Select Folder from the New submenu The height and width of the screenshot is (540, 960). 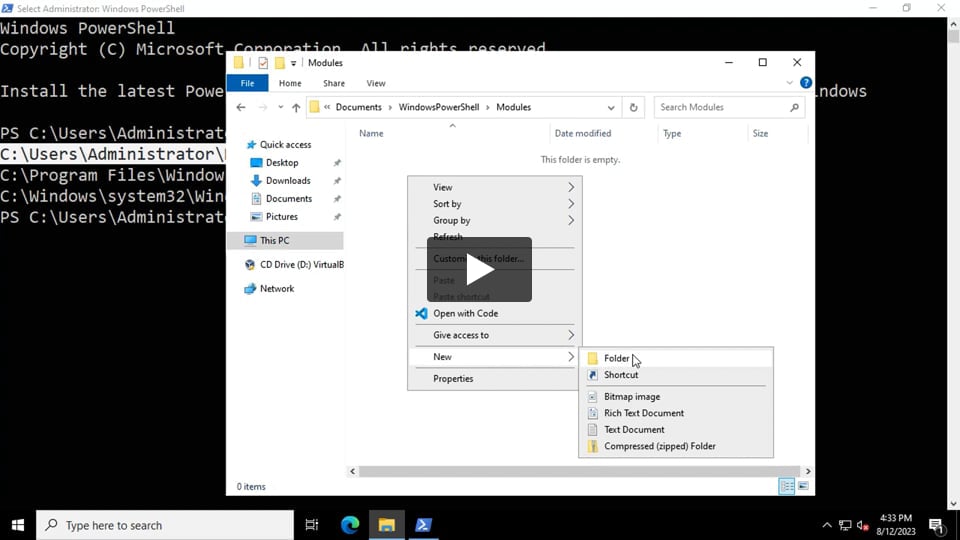617,358
